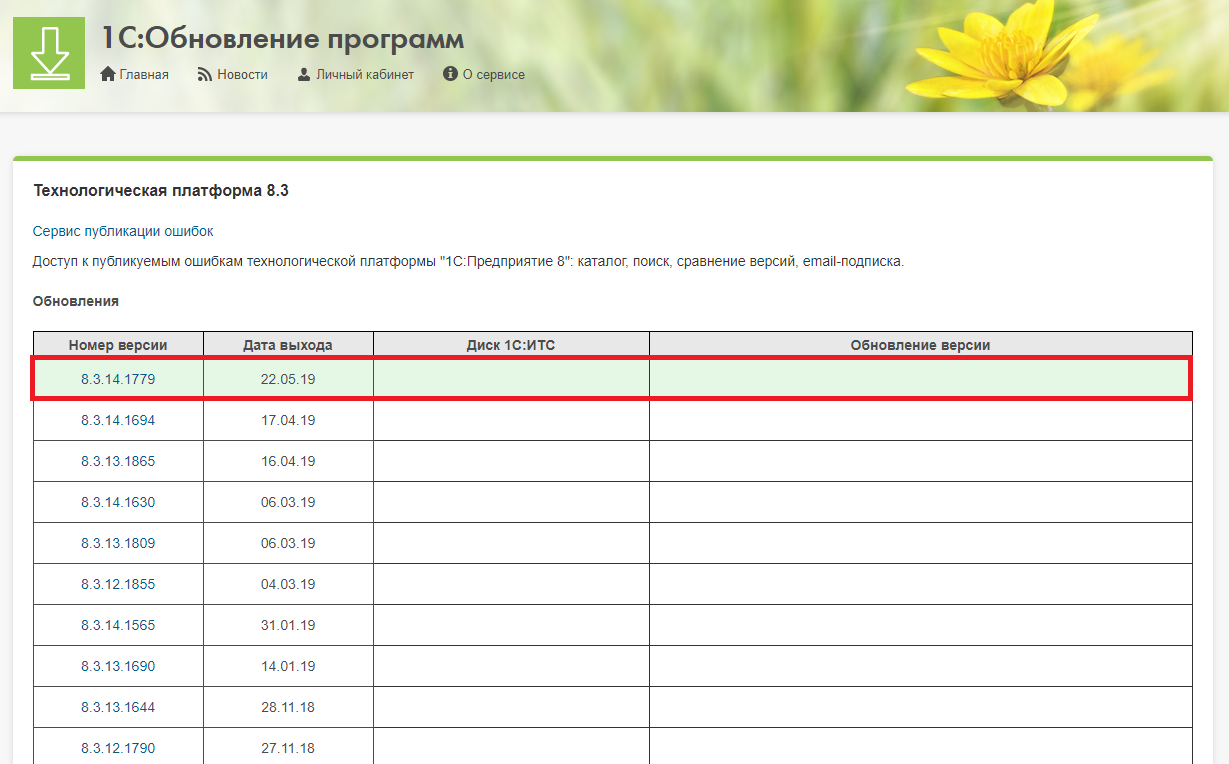Click the user icon beside Личный кабинет

coord(304,75)
